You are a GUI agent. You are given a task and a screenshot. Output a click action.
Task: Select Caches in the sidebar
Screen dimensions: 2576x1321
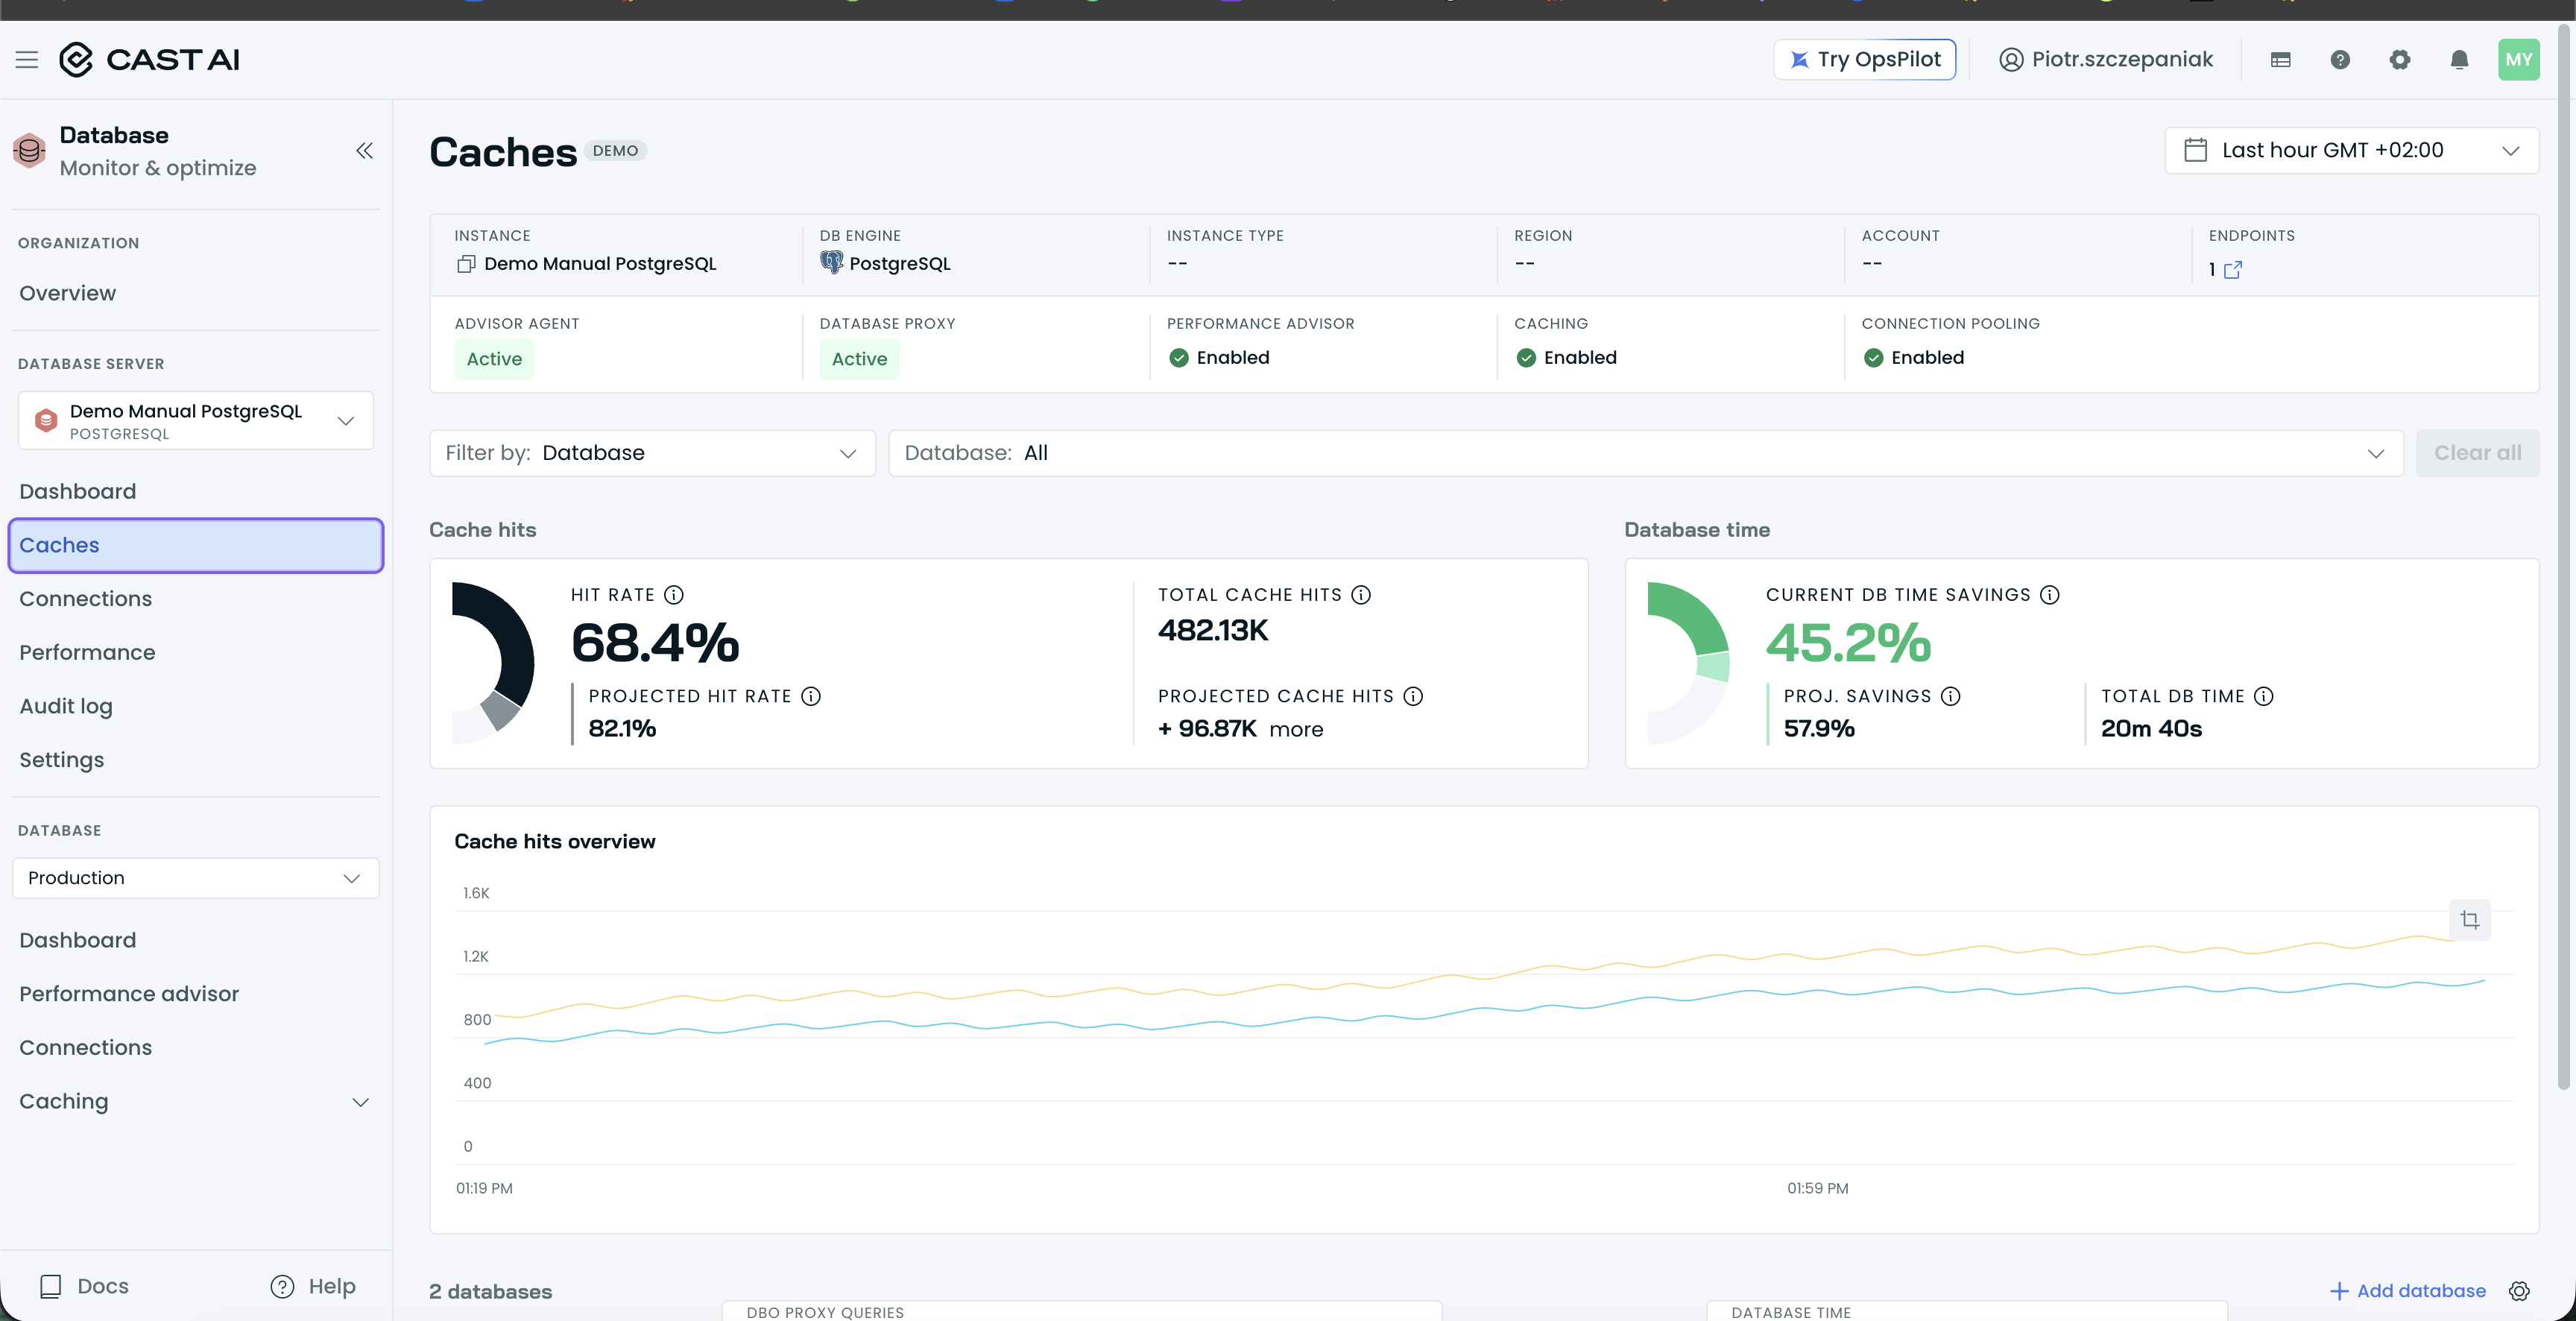coord(196,545)
